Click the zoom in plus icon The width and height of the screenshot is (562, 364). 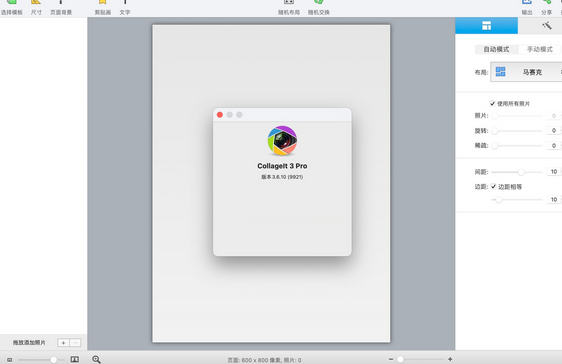(x=450, y=359)
